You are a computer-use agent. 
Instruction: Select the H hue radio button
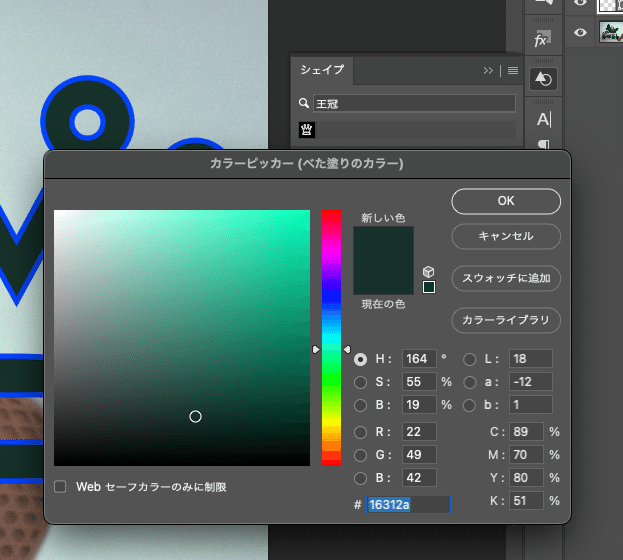pyautogui.click(x=360, y=359)
